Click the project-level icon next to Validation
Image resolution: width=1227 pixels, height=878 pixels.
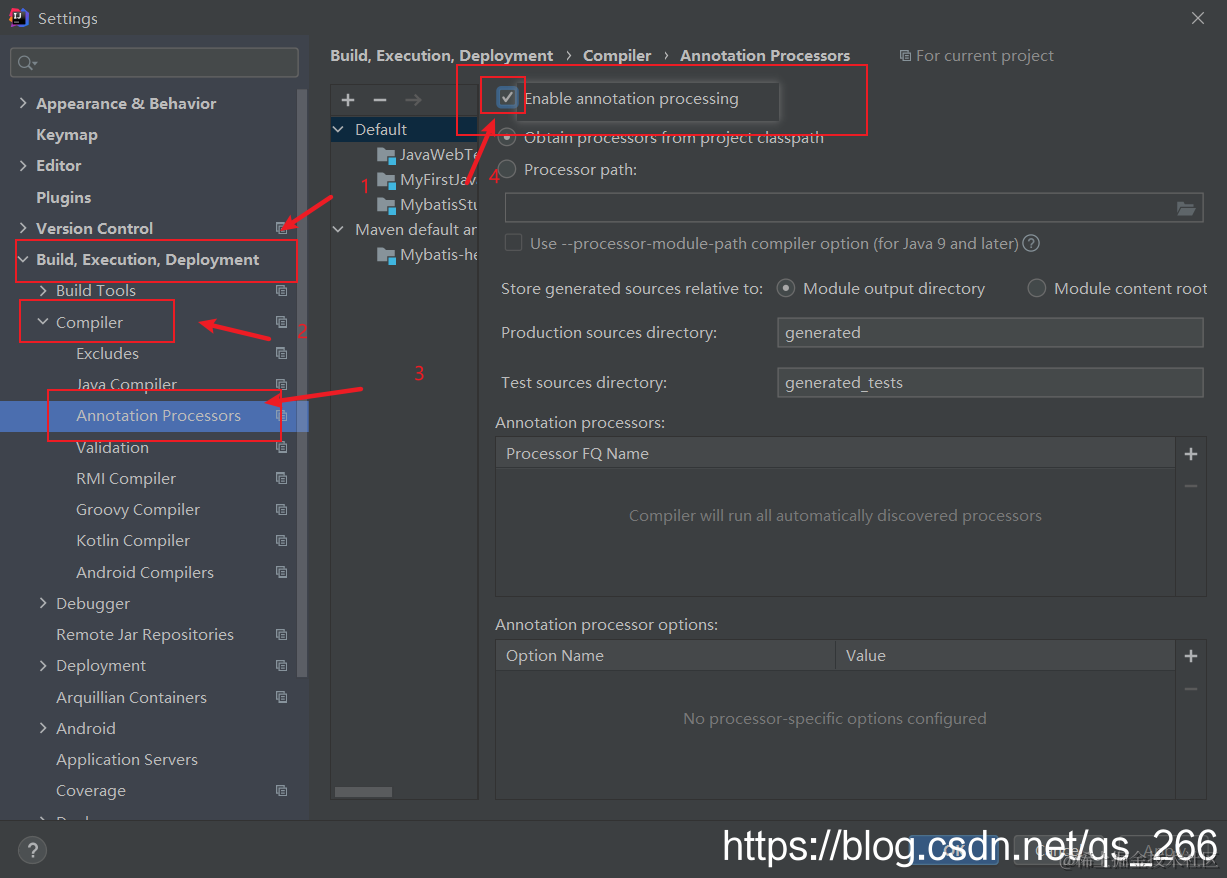282,447
